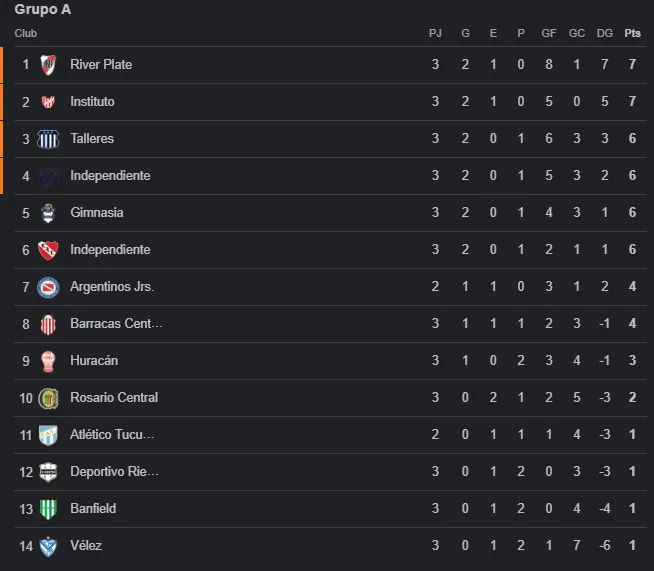The image size is (654, 571).
Task: Click the Rosario Central crest
Action: point(48,398)
